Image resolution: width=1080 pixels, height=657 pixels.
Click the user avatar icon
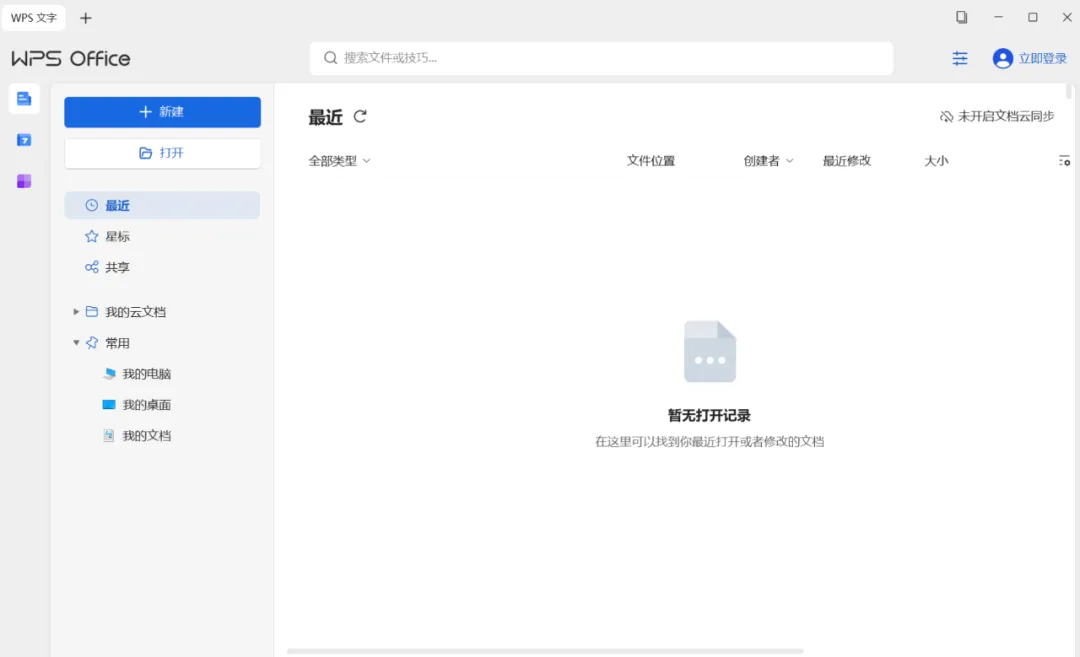1002,59
